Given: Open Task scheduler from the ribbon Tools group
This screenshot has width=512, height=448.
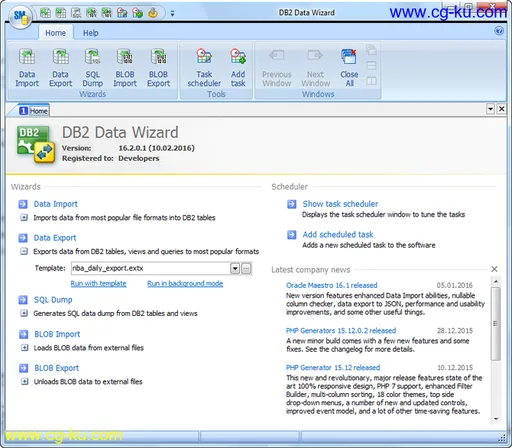Looking at the screenshot, I should coord(204,68).
